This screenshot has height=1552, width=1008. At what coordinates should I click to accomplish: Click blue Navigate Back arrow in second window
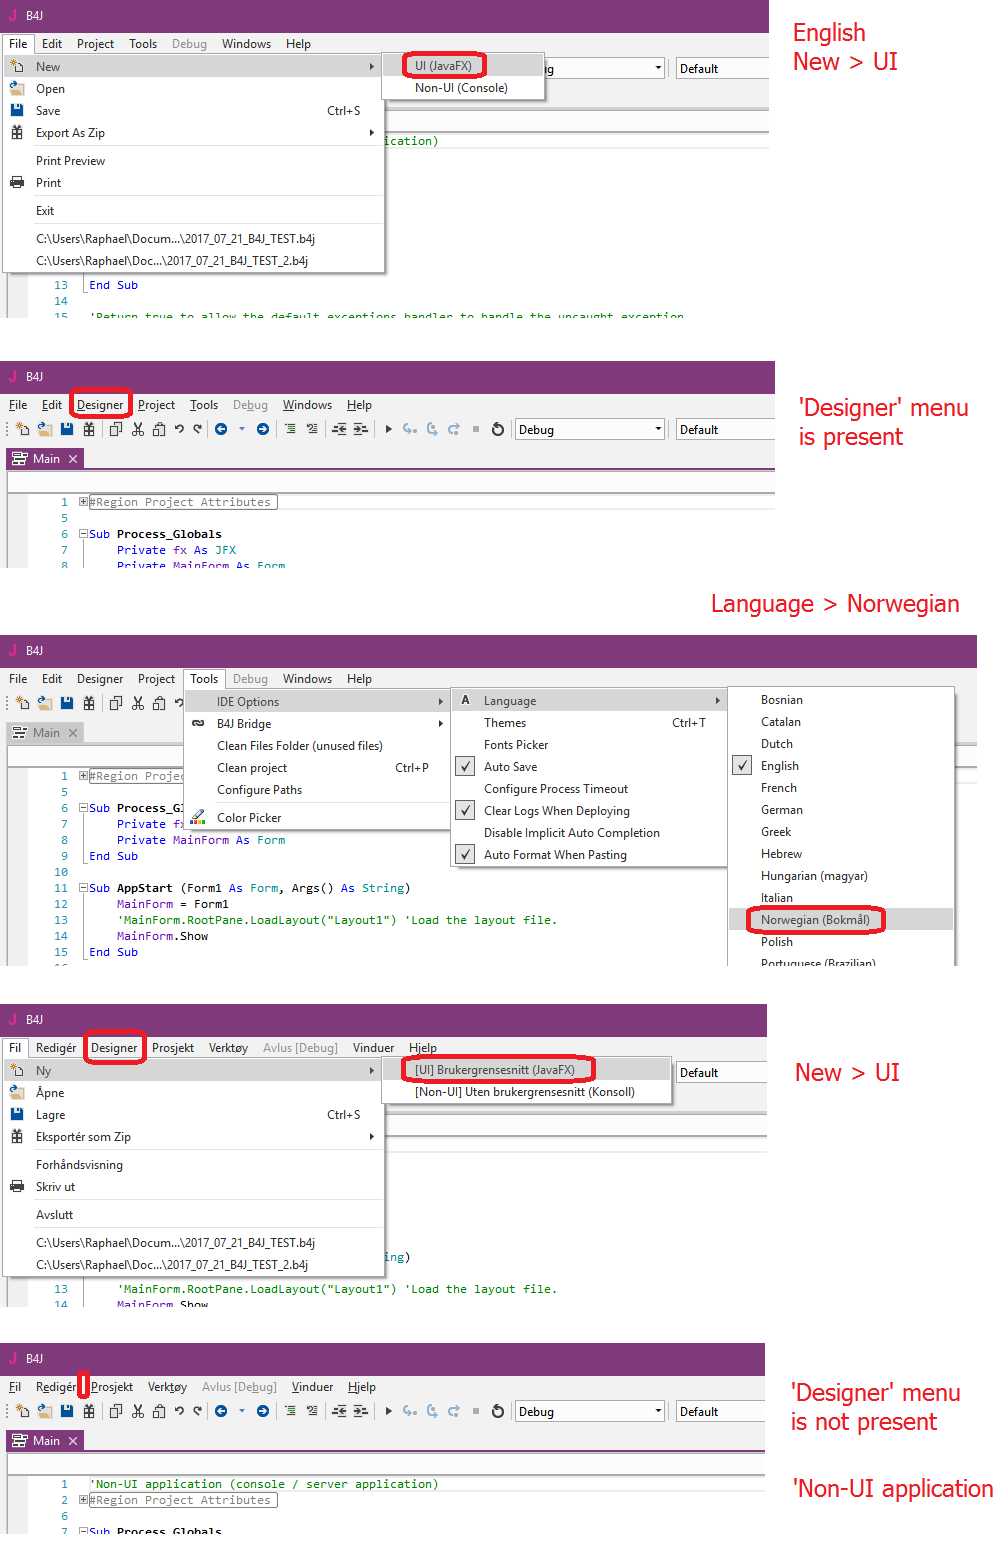click(x=221, y=429)
